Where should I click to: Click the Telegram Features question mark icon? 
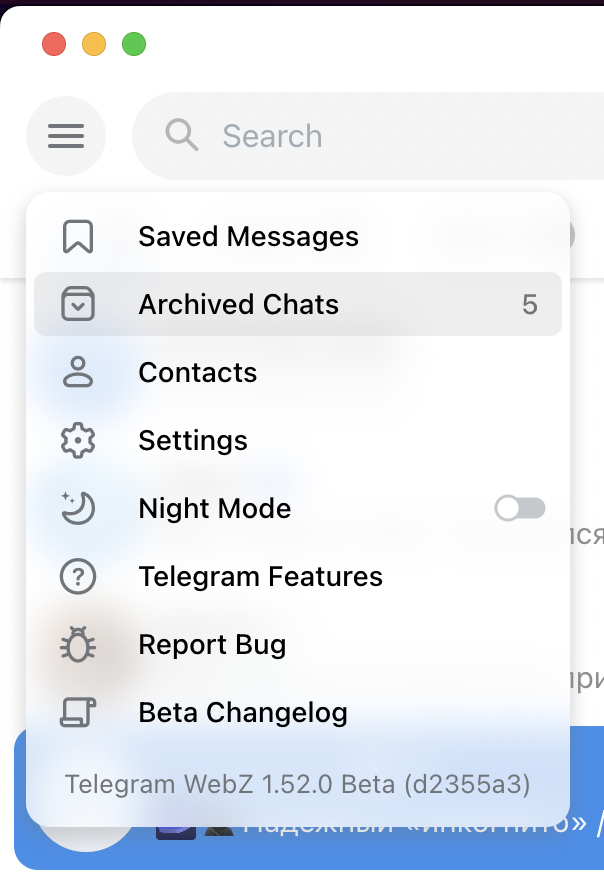[x=77, y=577]
